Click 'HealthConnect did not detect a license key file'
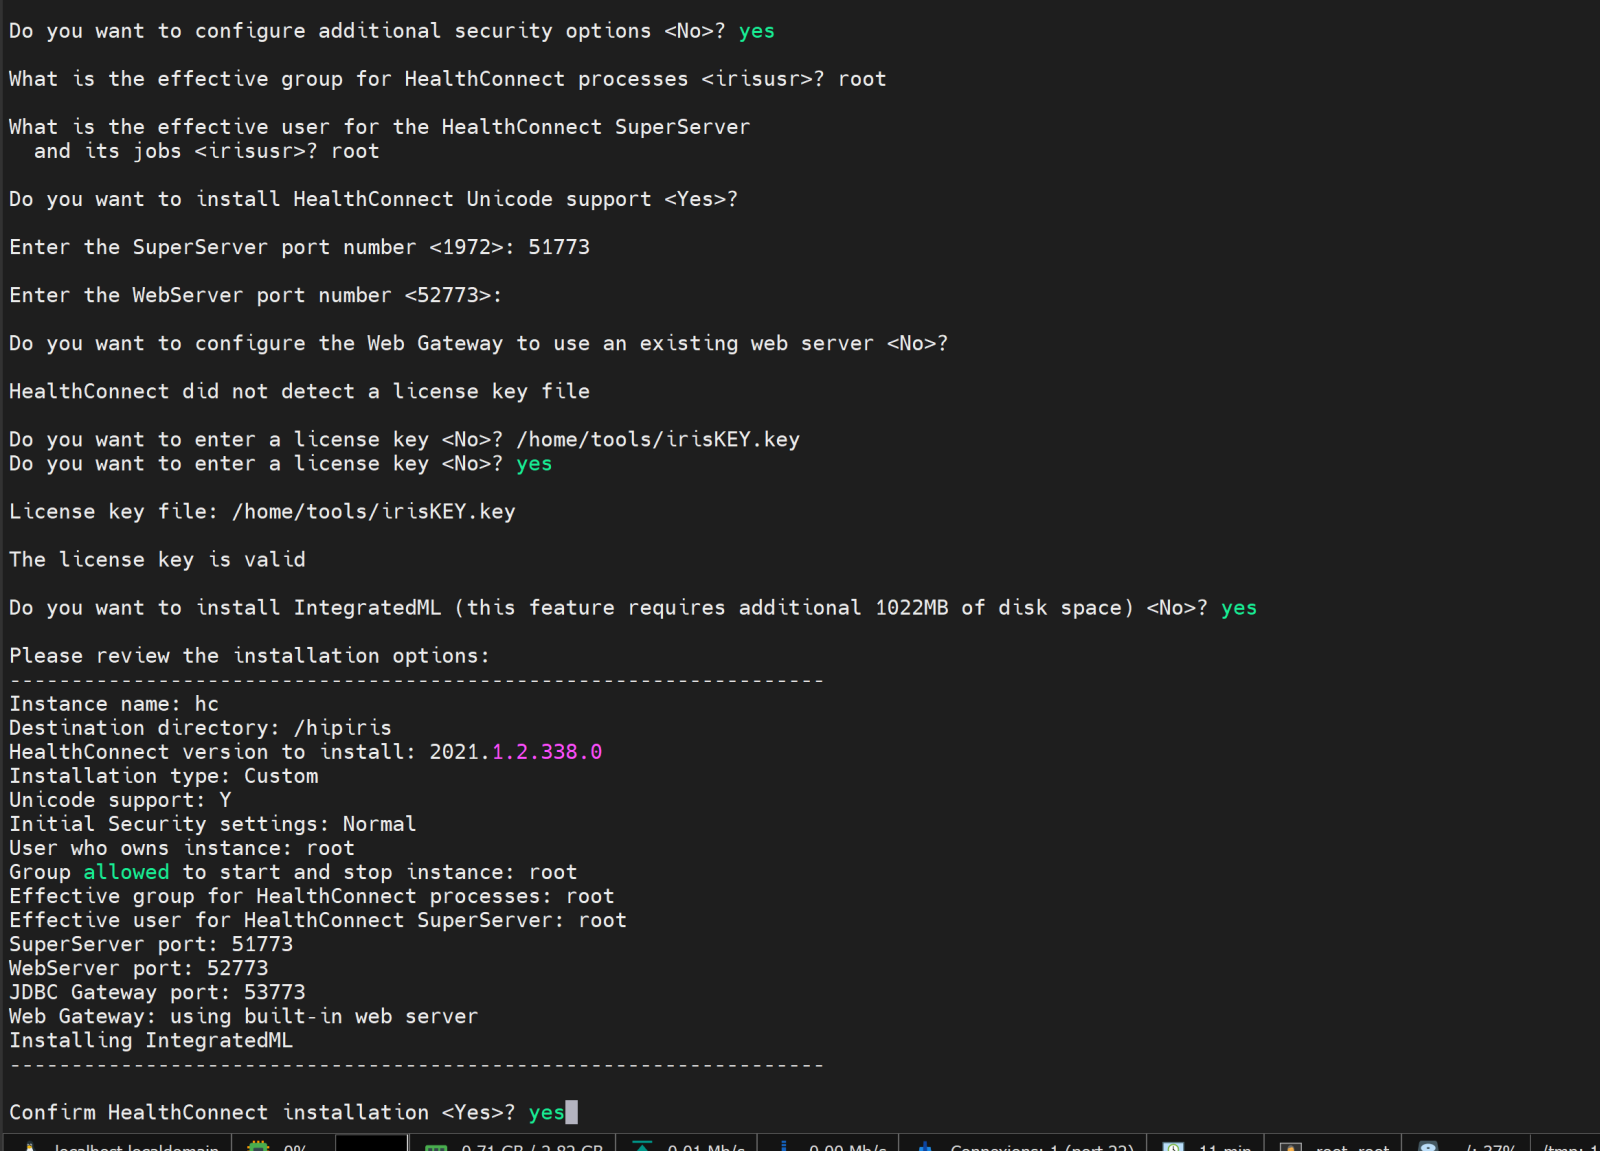 click(299, 391)
